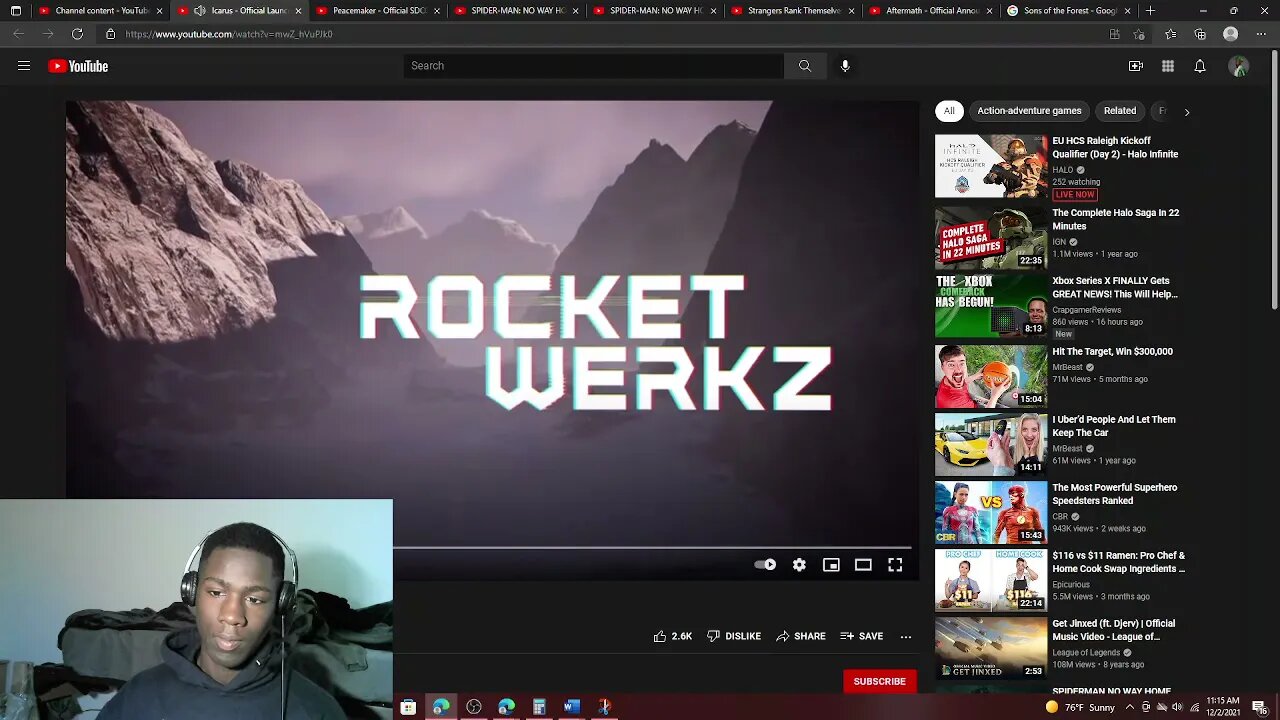1280x720 pixels.
Task: Open Get Jinxed music video thumbnail
Action: pos(991,648)
